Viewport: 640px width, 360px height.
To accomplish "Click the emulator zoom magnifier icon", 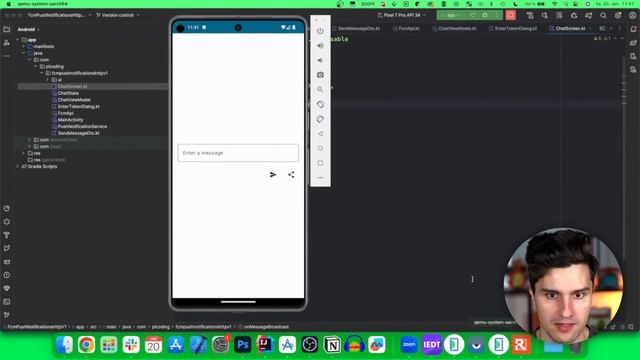I will (320, 89).
